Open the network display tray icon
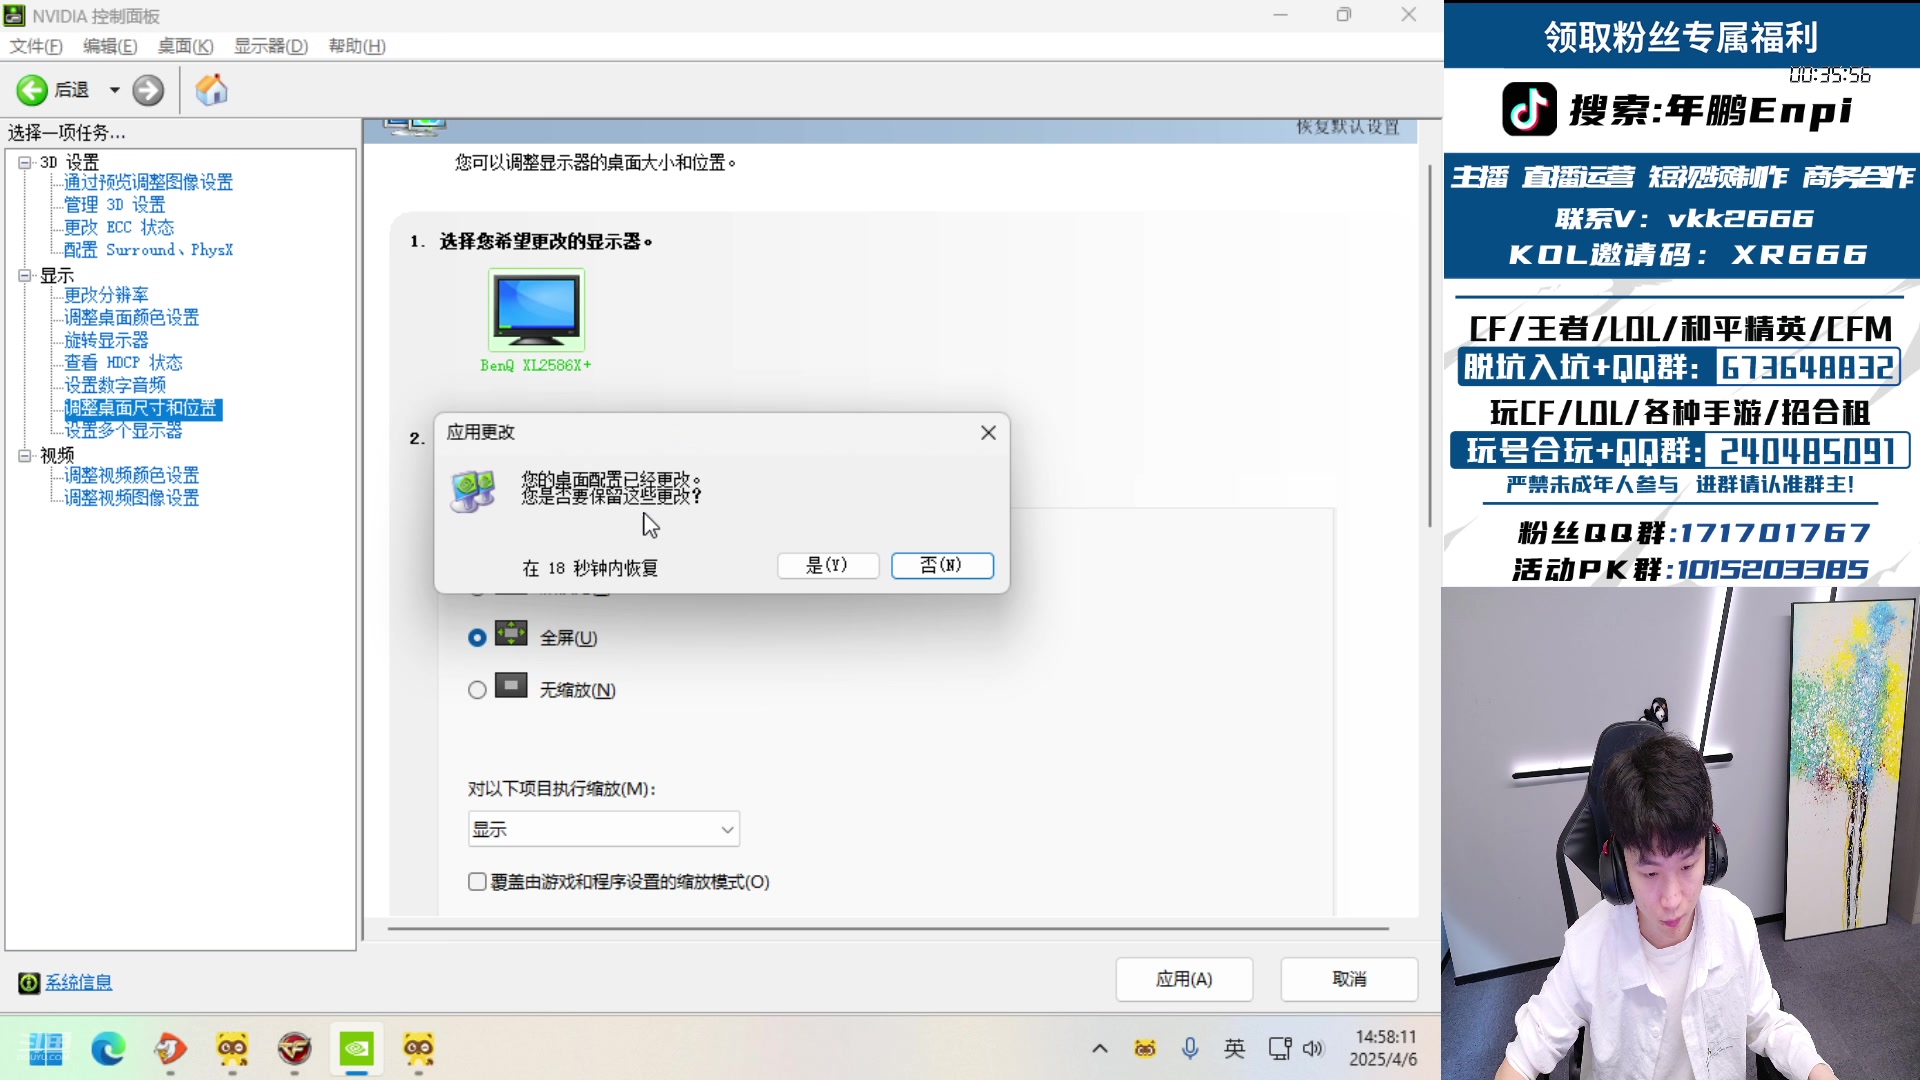This screenshot has width=1920, height=1080. 1279,1049
